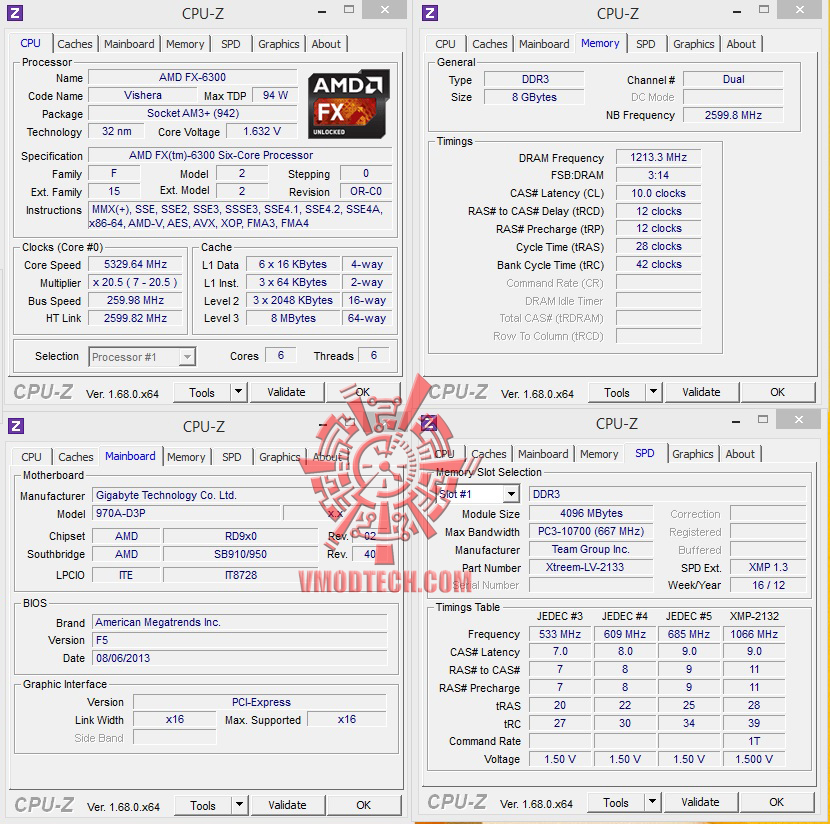Click the Multiplier x 20.5 value field
The image size is (830, 824).
tap(136, 283)
